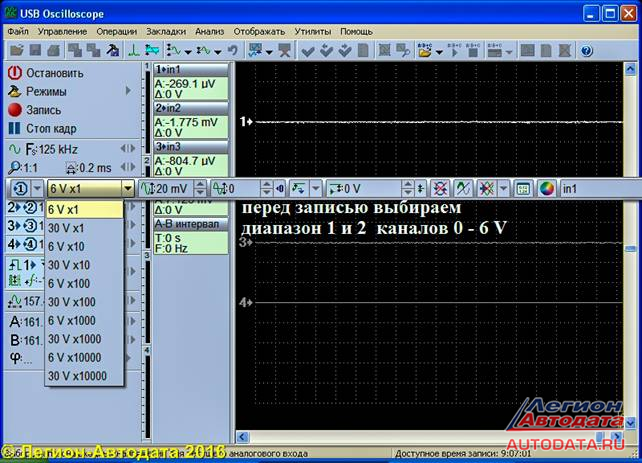Click the Стоп кадр pause icon
This screenshot has height=463, width=642.
pyautogui.click(x=14, y=128)
